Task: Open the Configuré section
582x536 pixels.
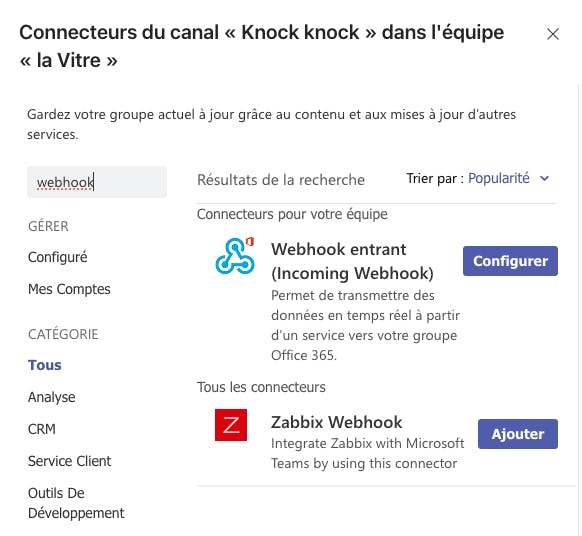Action: 58,257
